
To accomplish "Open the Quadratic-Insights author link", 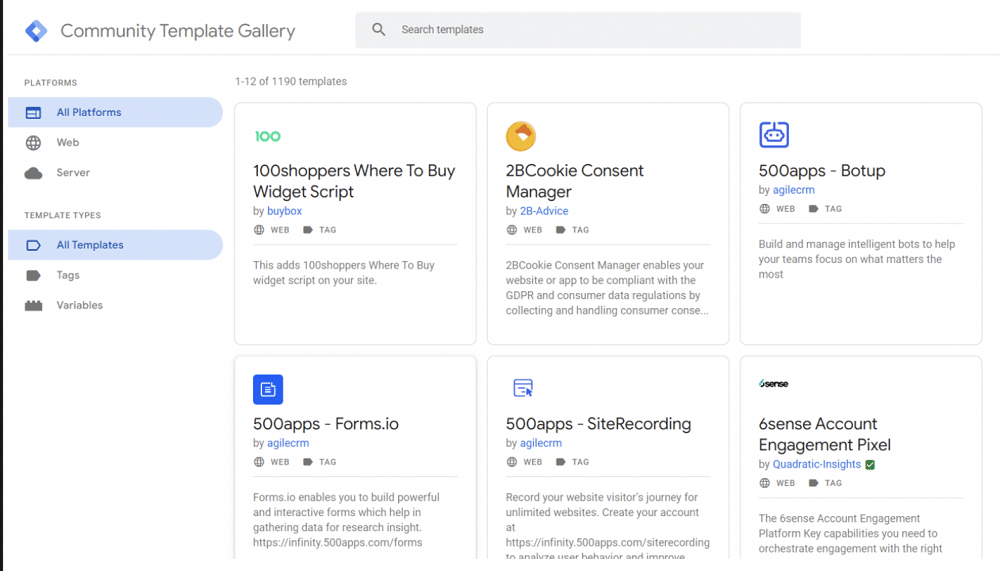I will tap(817, 464).
